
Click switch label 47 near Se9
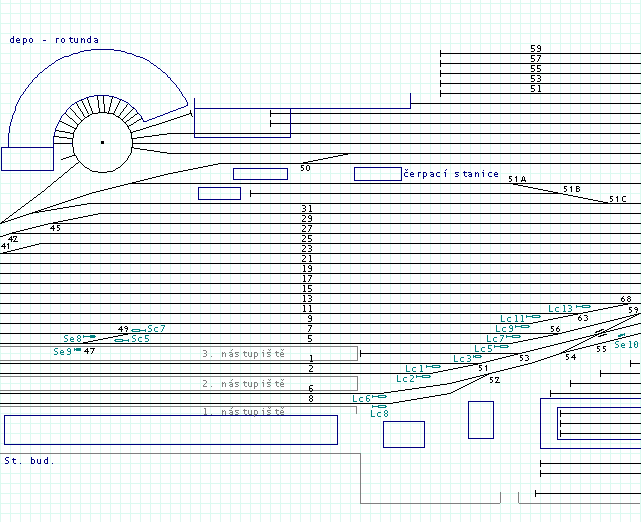pos(90,351)
